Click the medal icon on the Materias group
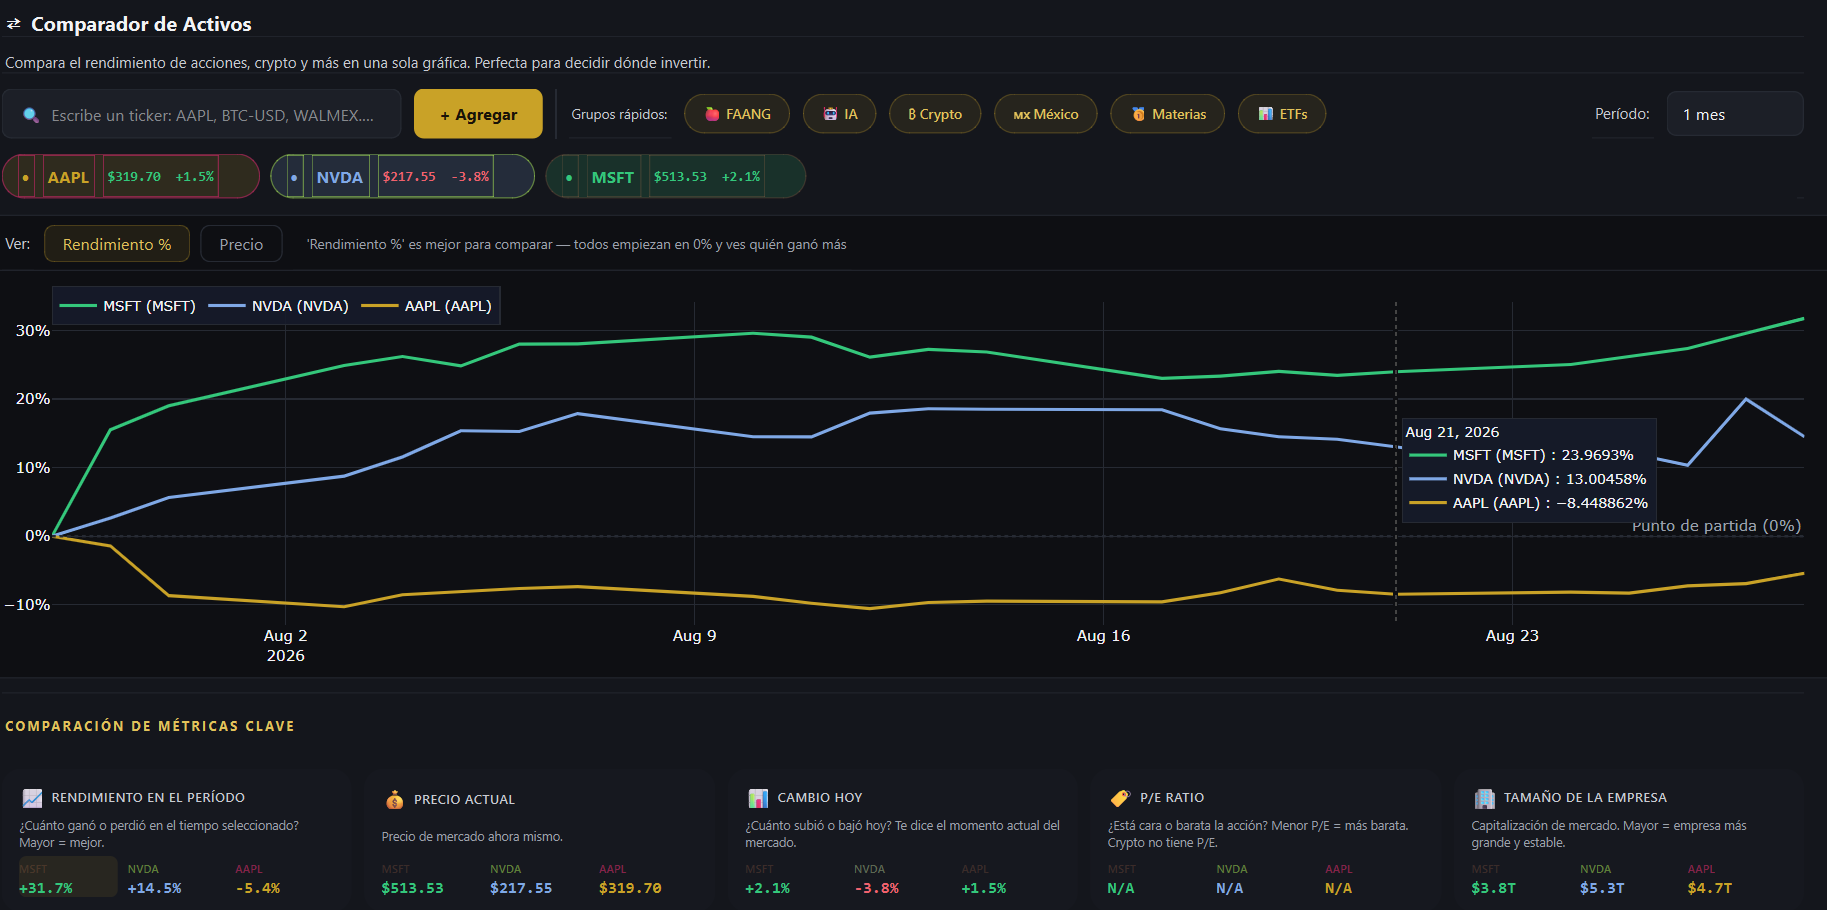Screen dimensions: 1827x910 click(1138, 114)
